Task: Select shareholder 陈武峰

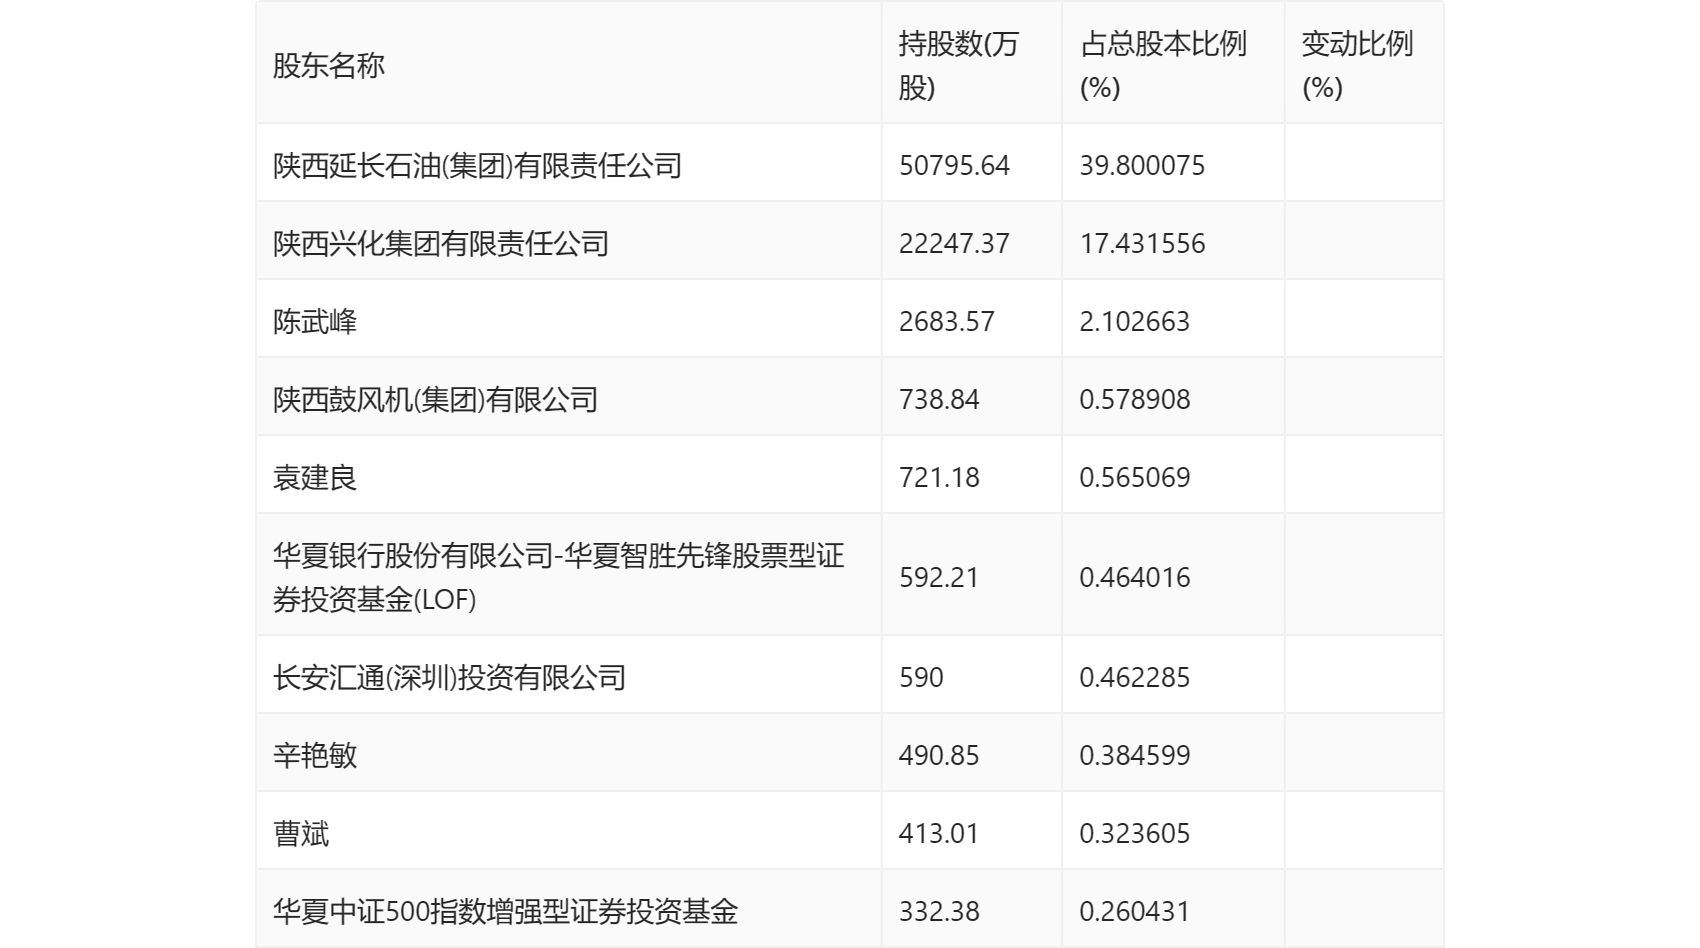Action: [x=315, y=321]
